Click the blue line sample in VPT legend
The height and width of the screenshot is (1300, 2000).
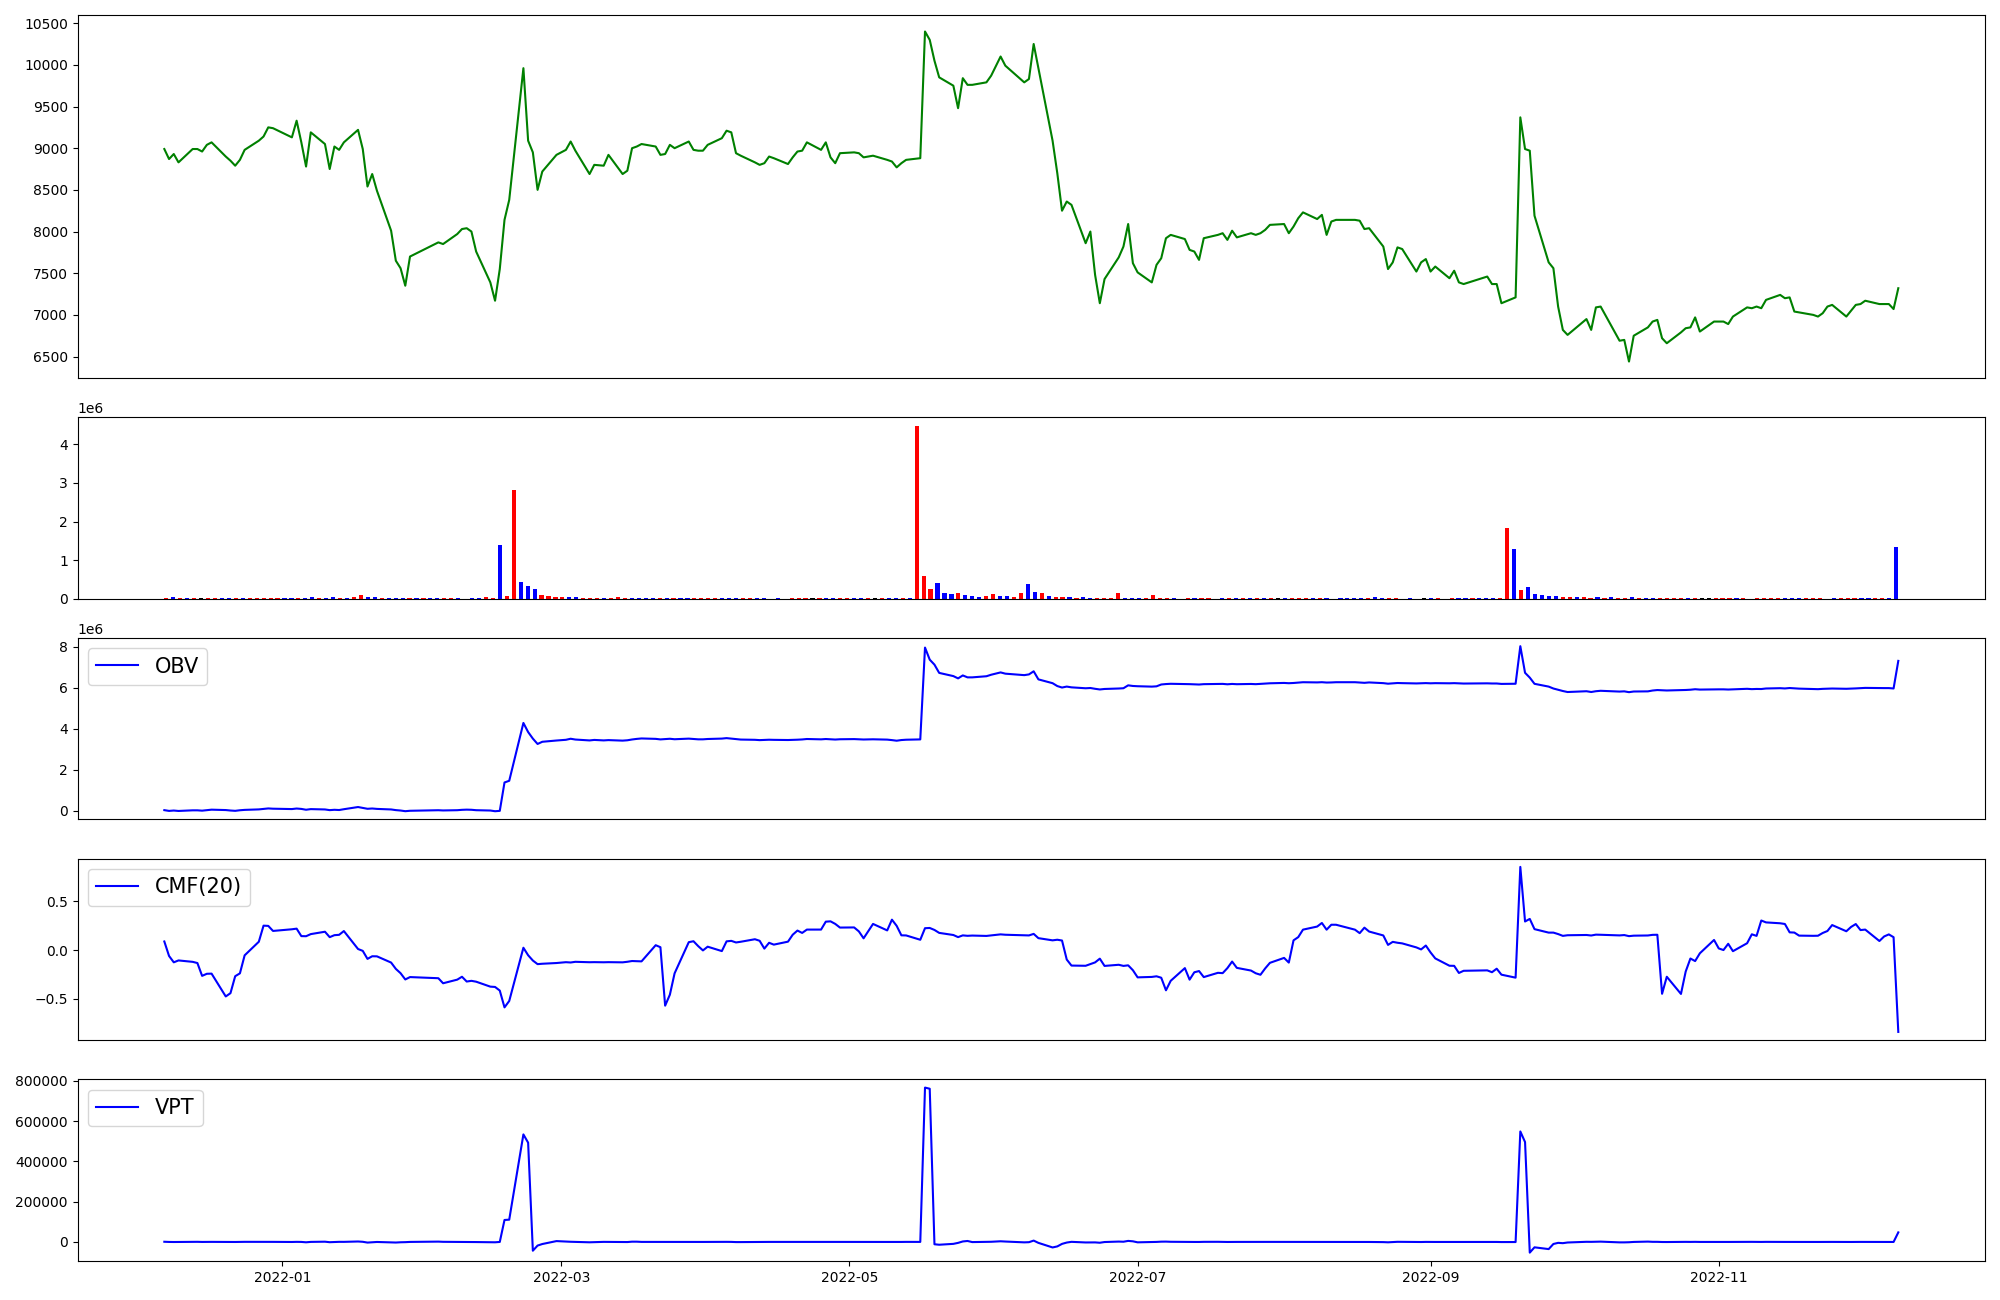click(x=119, y=1107)
